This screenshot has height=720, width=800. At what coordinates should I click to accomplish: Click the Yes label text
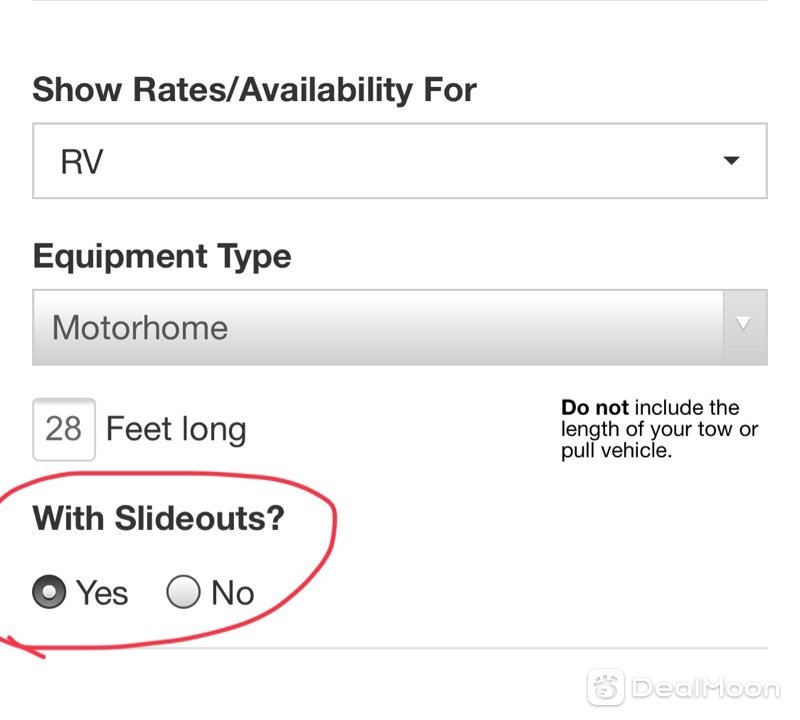click(x=102, y=593)
